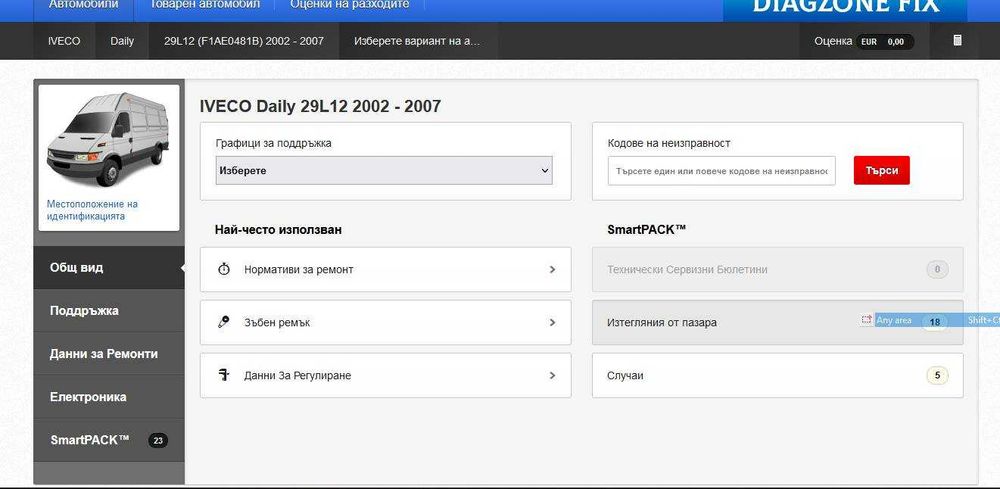Click the SmartPACK 23 count badge in sidebar
The image size is (1000, 489).
pos(157,440)
